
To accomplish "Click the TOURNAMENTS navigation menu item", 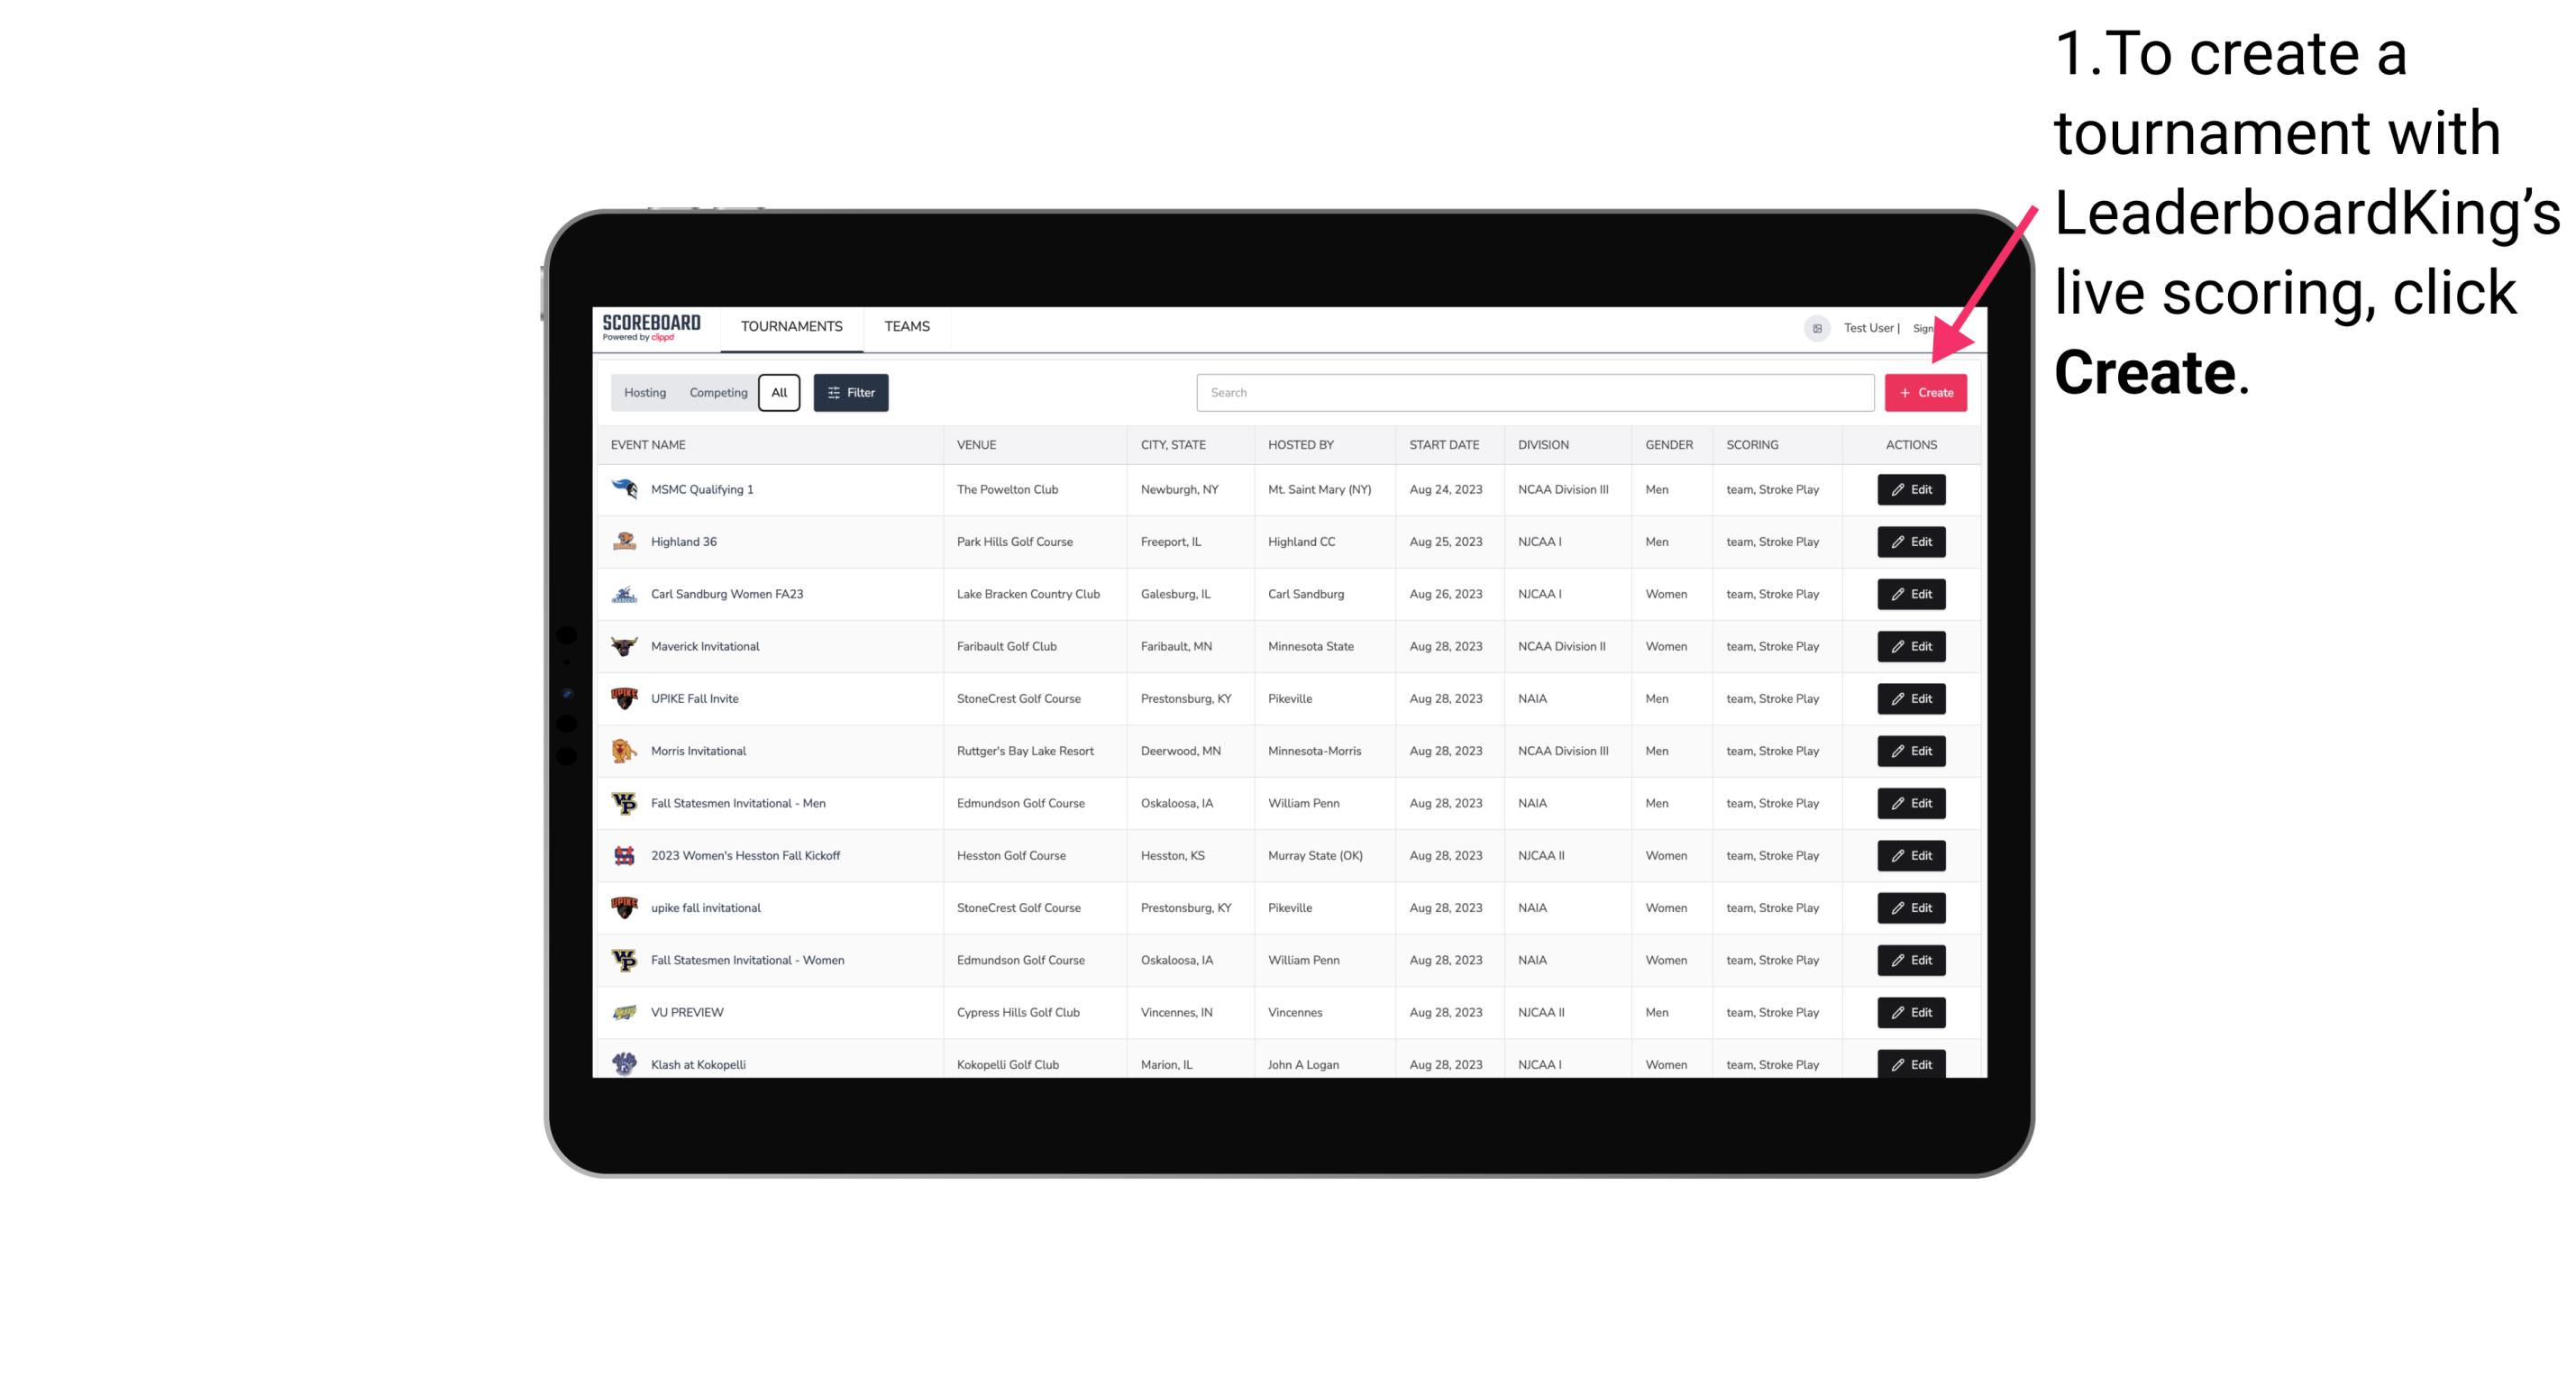I will pos(790,324).
